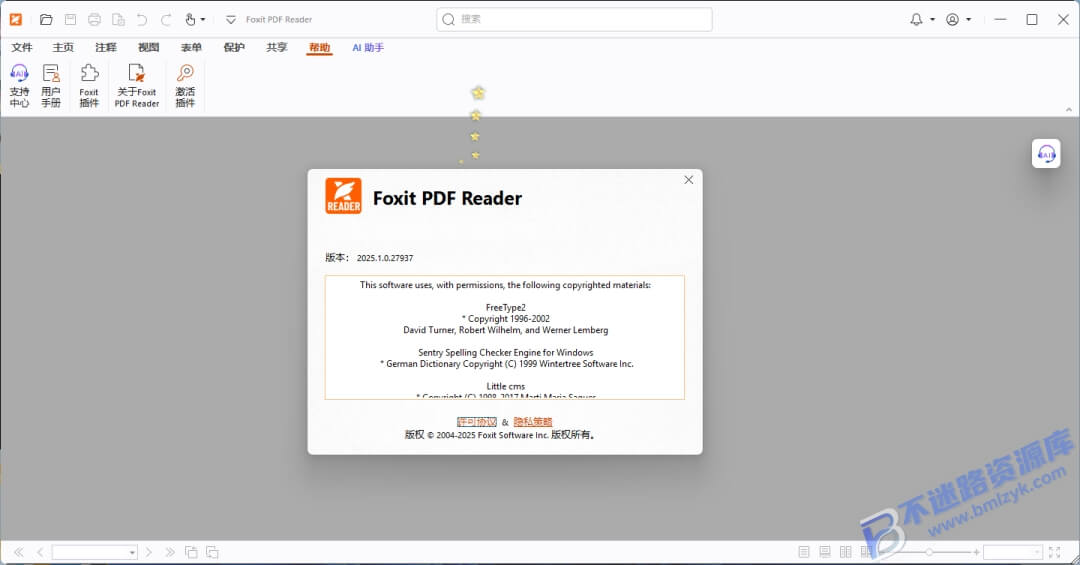The width and height of the screenshot is (1080, 565).
Task: Click the 'Little cms' credits line
Action: click(x=506, y=386)
